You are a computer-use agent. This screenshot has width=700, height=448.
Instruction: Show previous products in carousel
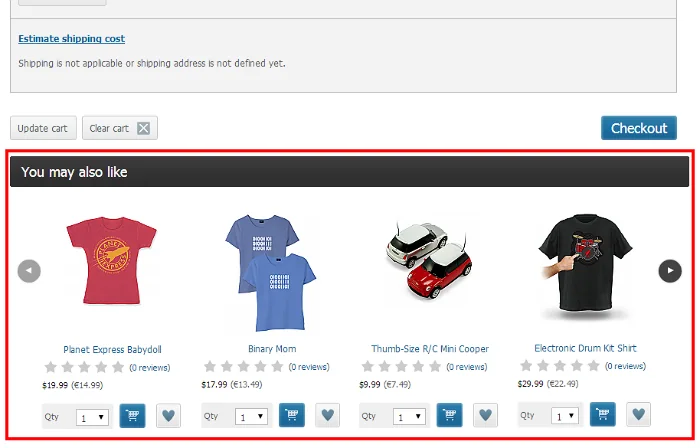click(x=29, y=271)
